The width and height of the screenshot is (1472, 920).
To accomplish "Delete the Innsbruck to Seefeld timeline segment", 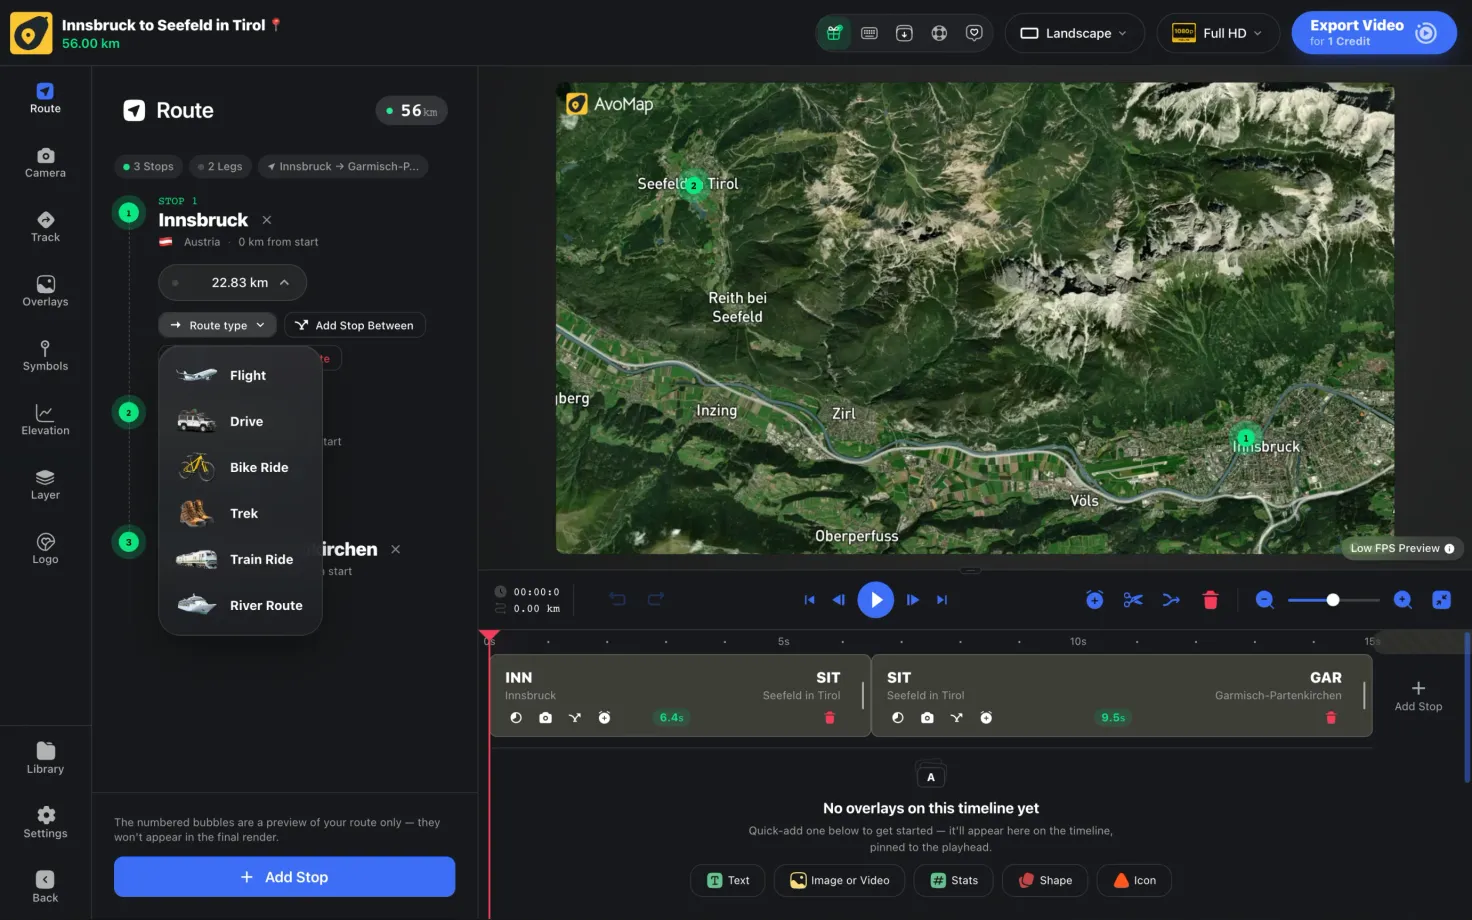I will 829,718.
